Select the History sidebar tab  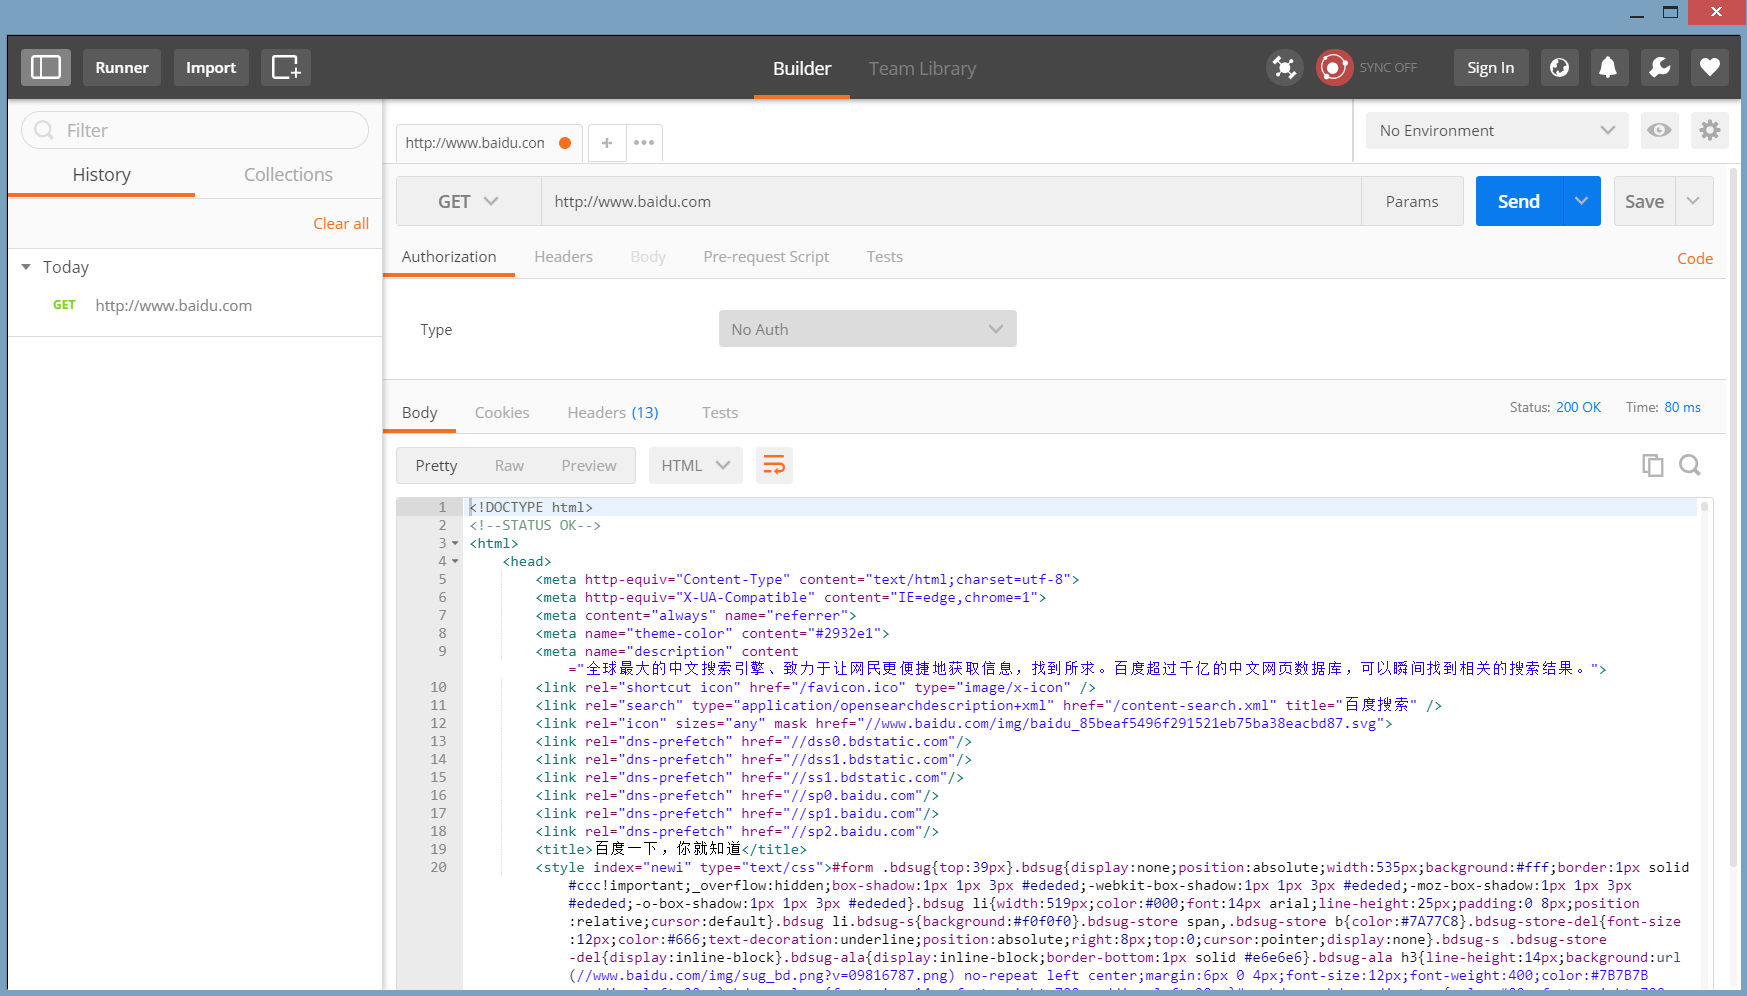tap(102, 174)
